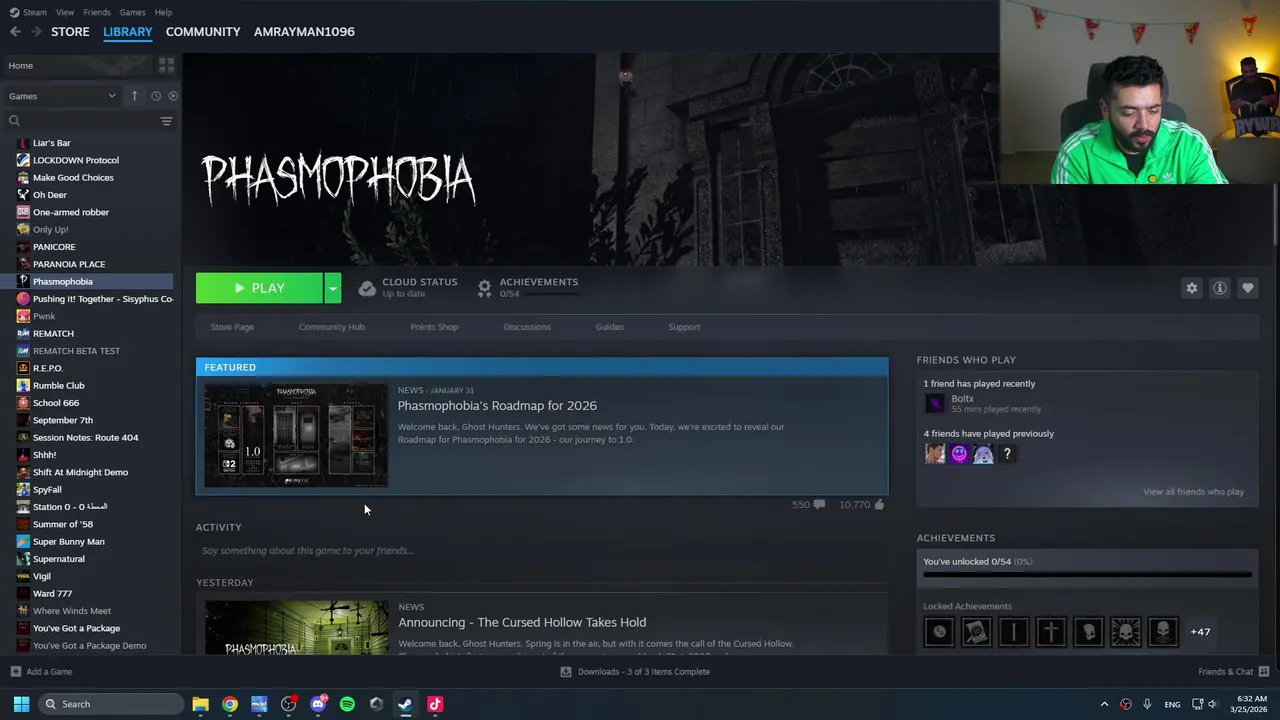1280x720 pixels.
Task: Add Phasmophobia to favorites heart
Action: pos(1247,288)
